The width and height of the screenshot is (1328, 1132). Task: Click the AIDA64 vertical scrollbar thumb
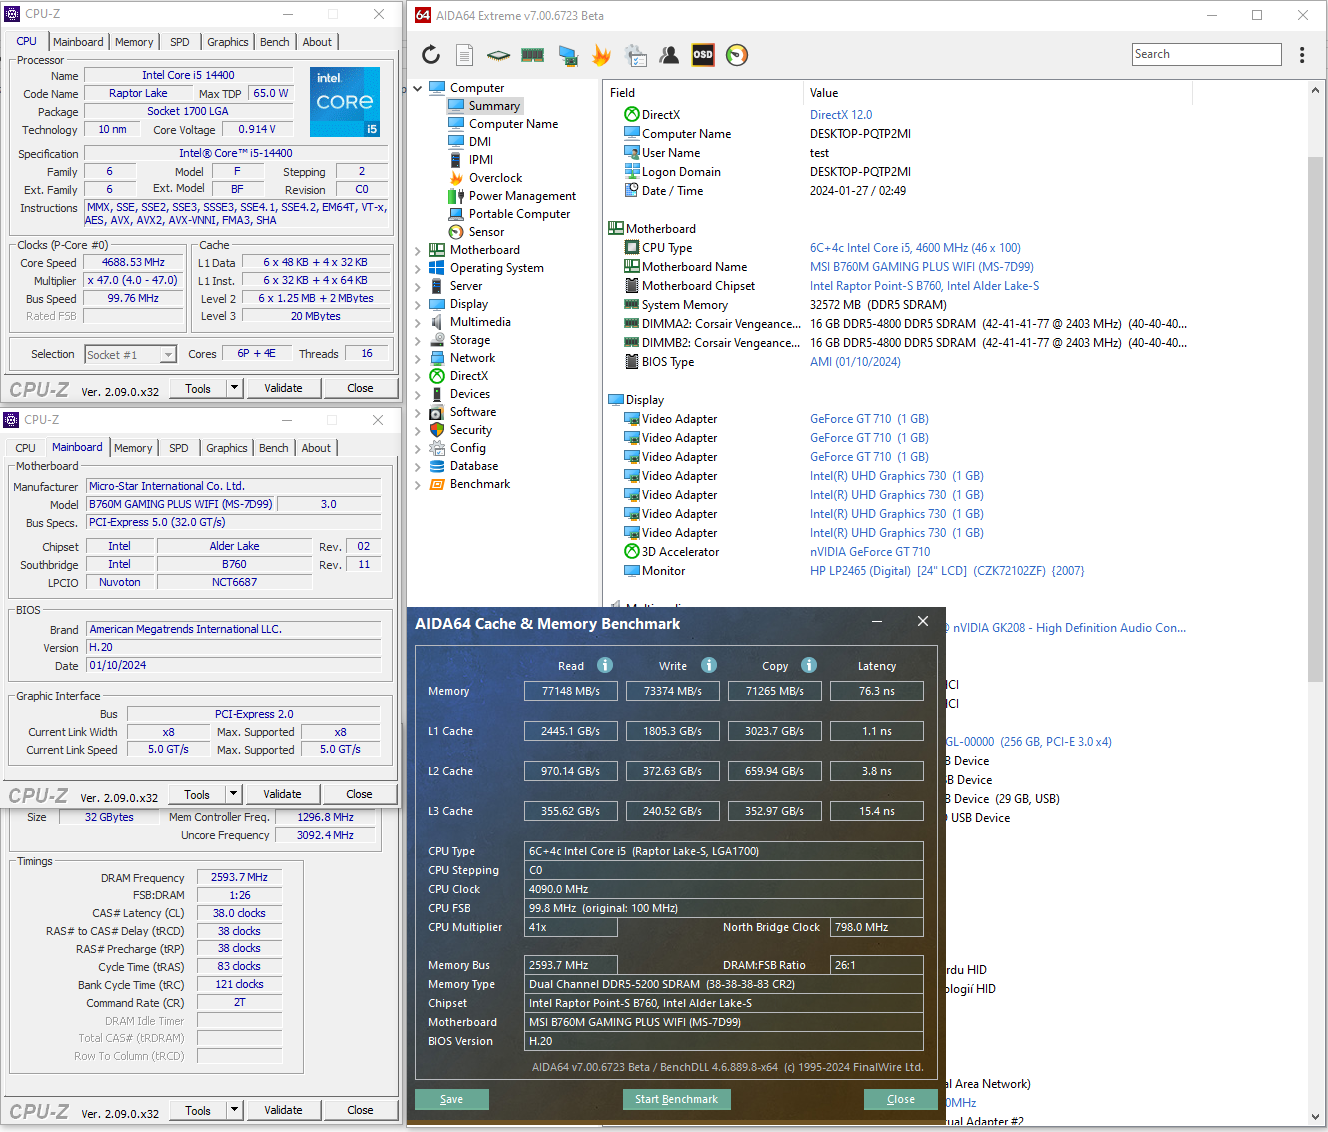[x=1315, y=420]
